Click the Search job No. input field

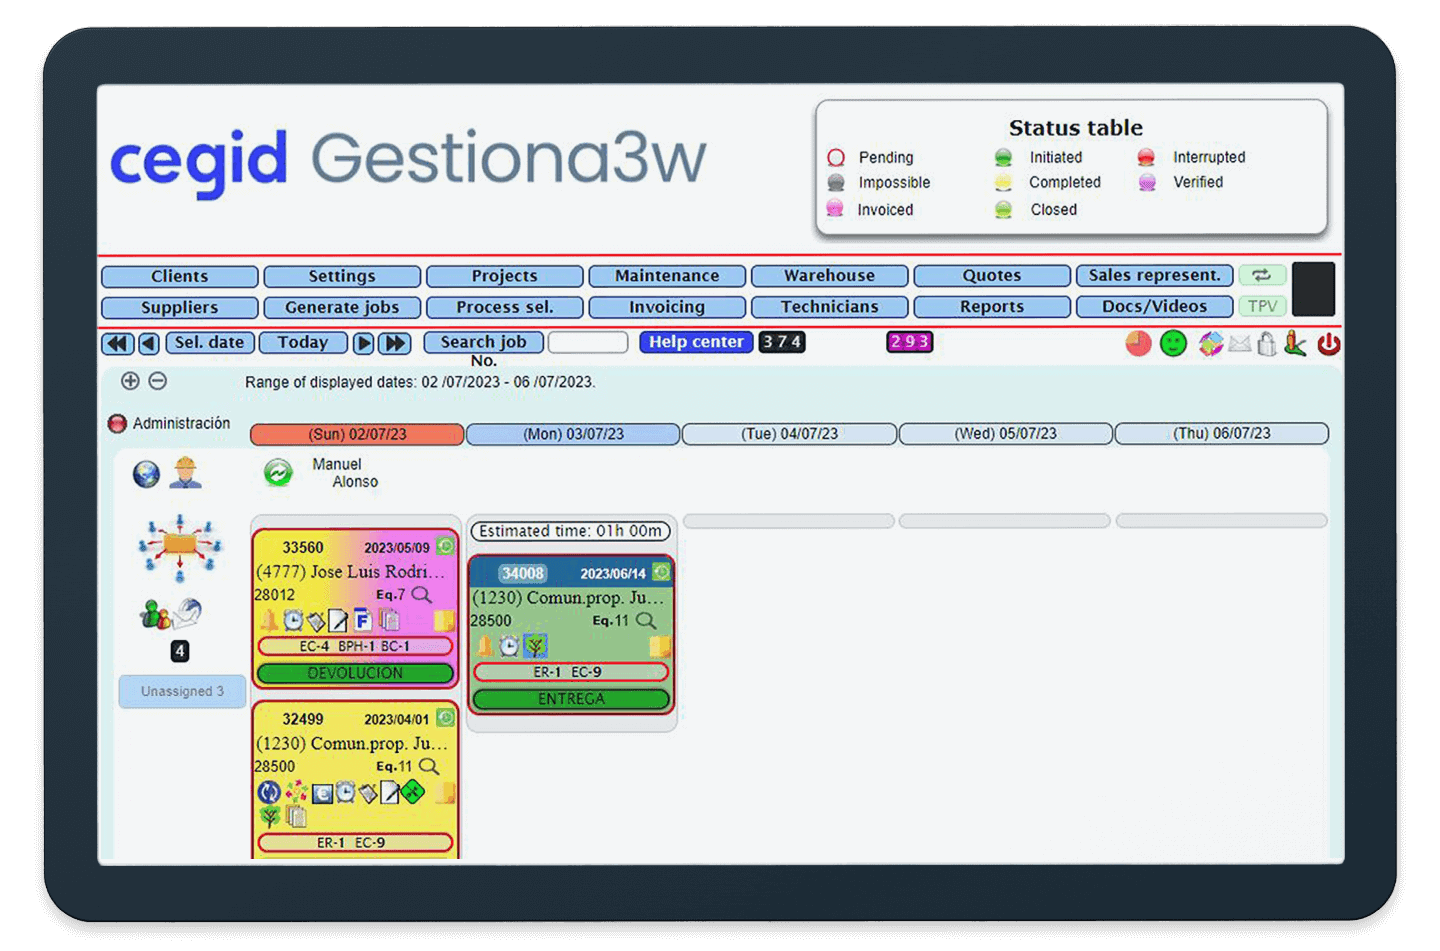coord(588,343)
